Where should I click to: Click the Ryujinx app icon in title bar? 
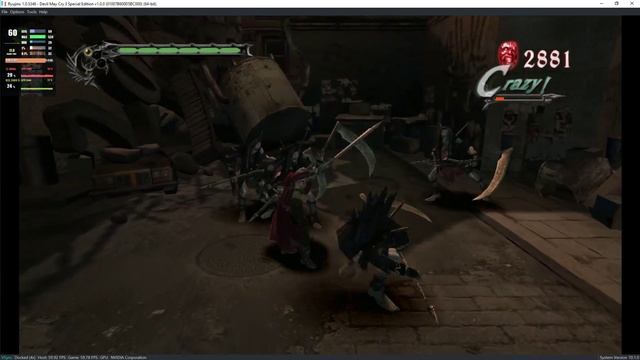[x=4, y=4]
